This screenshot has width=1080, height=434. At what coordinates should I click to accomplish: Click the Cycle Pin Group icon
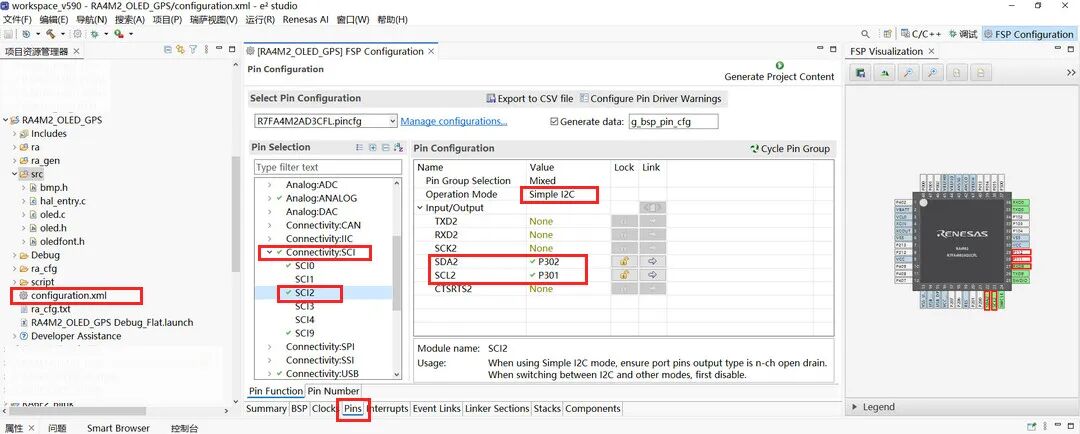point(754,149)
